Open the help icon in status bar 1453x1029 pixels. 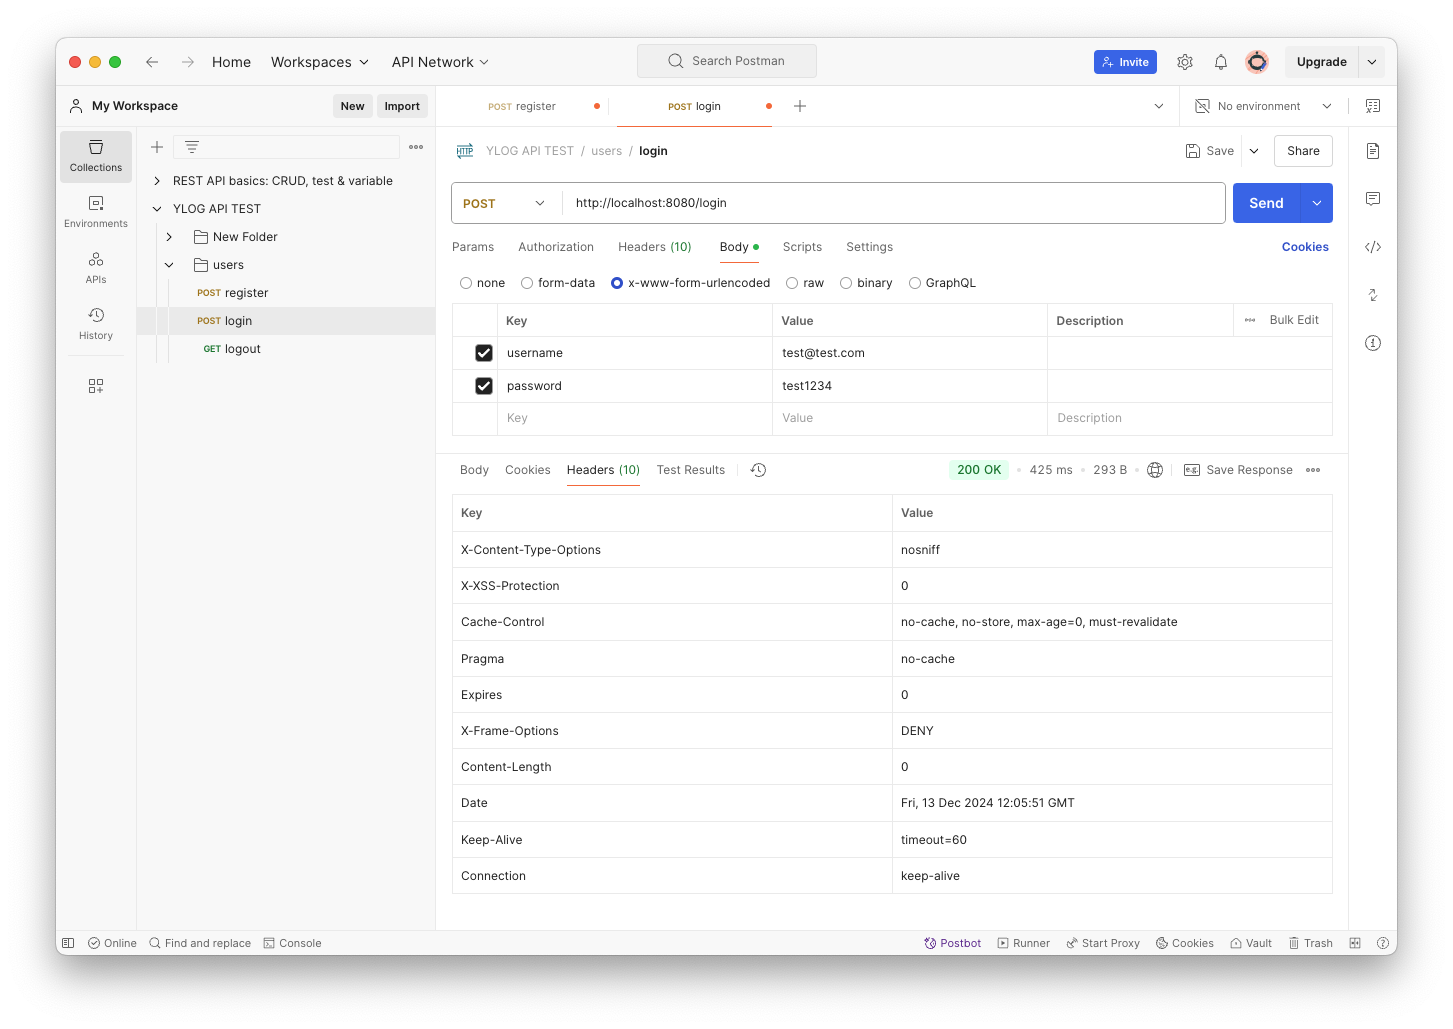(1383, 943)
